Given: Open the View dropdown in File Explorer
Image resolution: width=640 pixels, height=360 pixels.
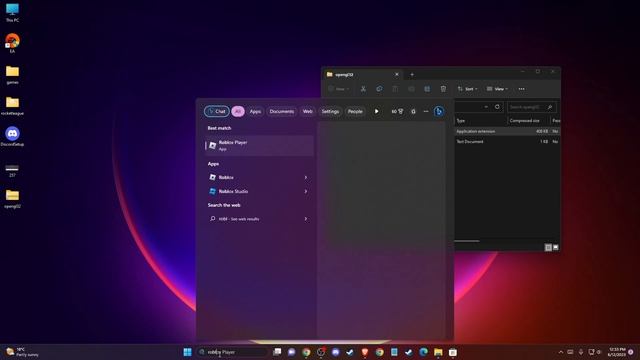Looking at the screenshot, I should (x=497, y=89).
